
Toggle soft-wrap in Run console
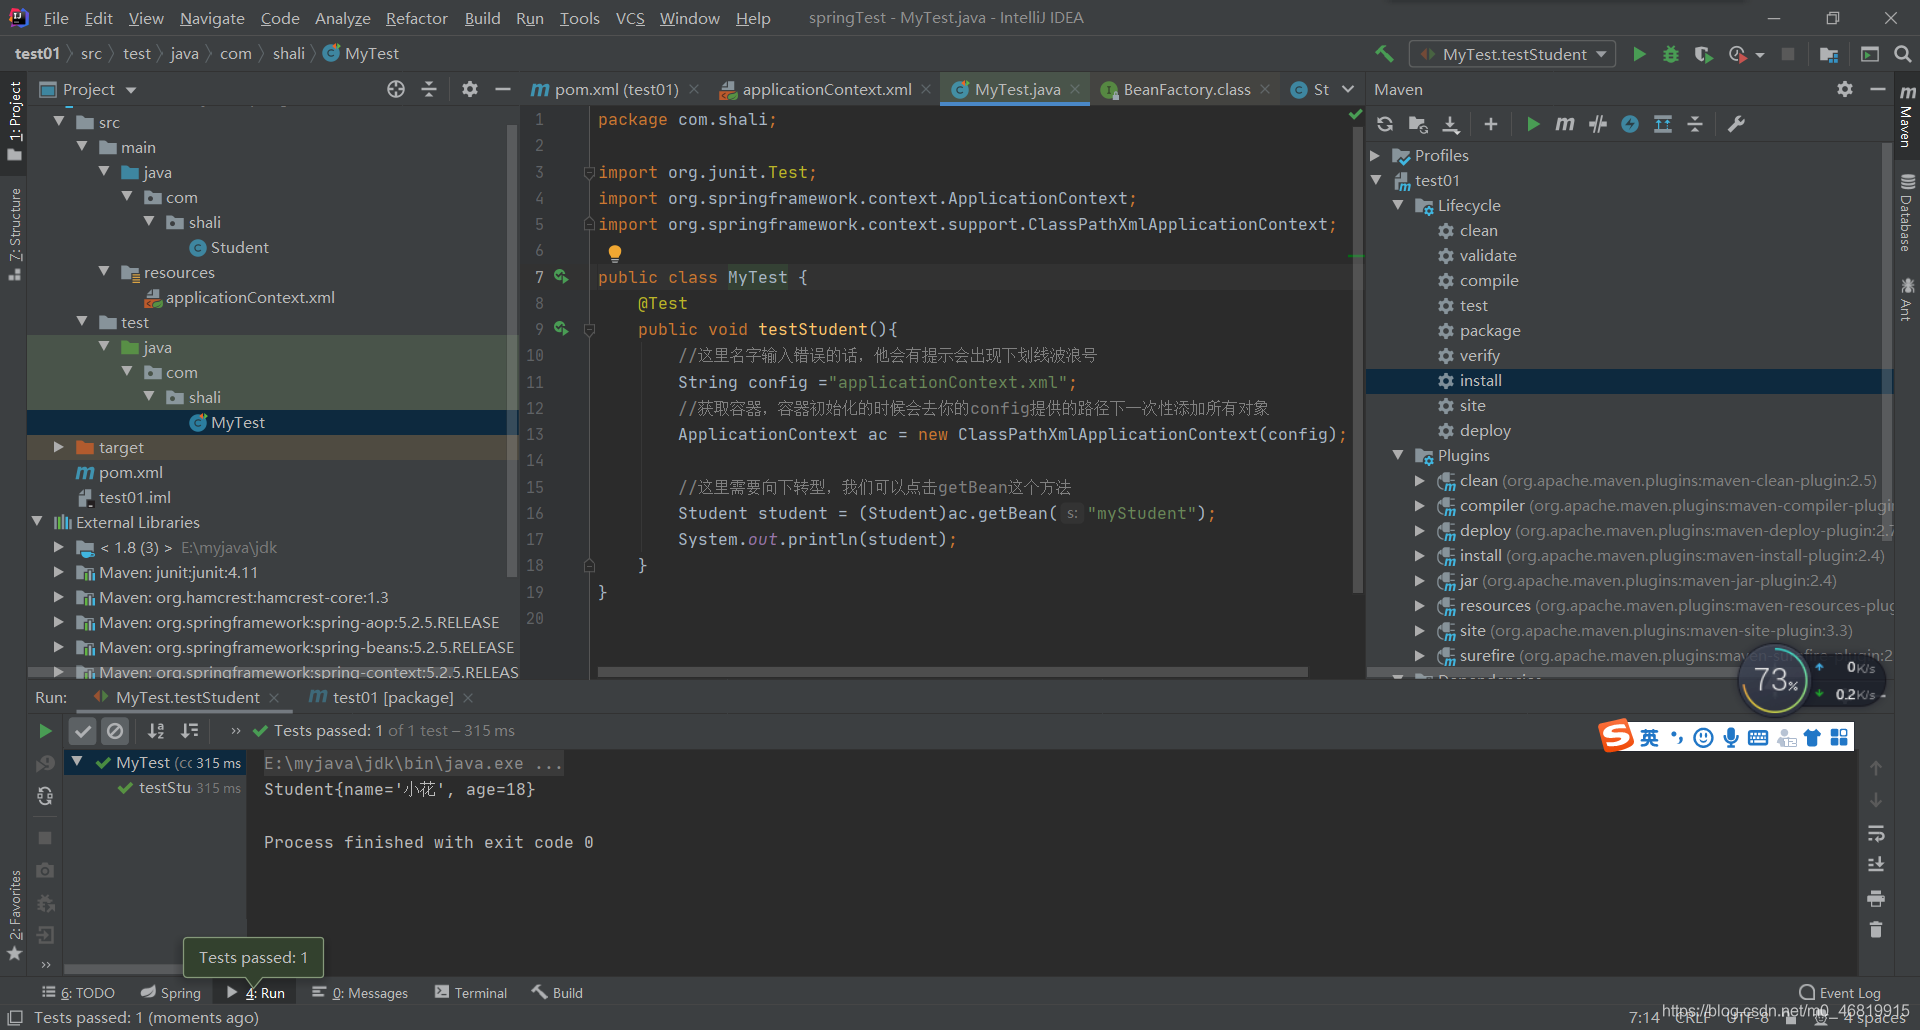[x=1876, y=833]
